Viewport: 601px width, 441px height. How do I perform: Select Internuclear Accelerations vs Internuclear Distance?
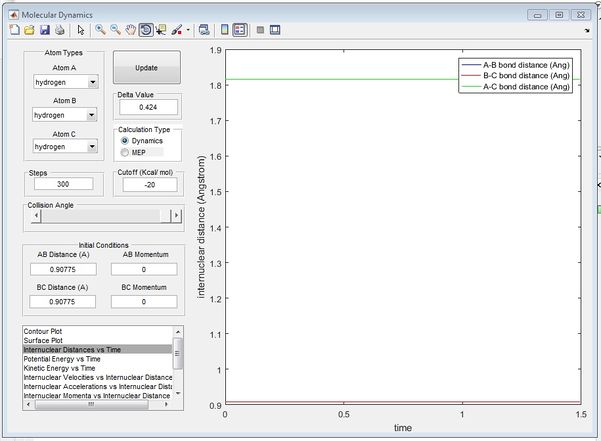[97, 387]
